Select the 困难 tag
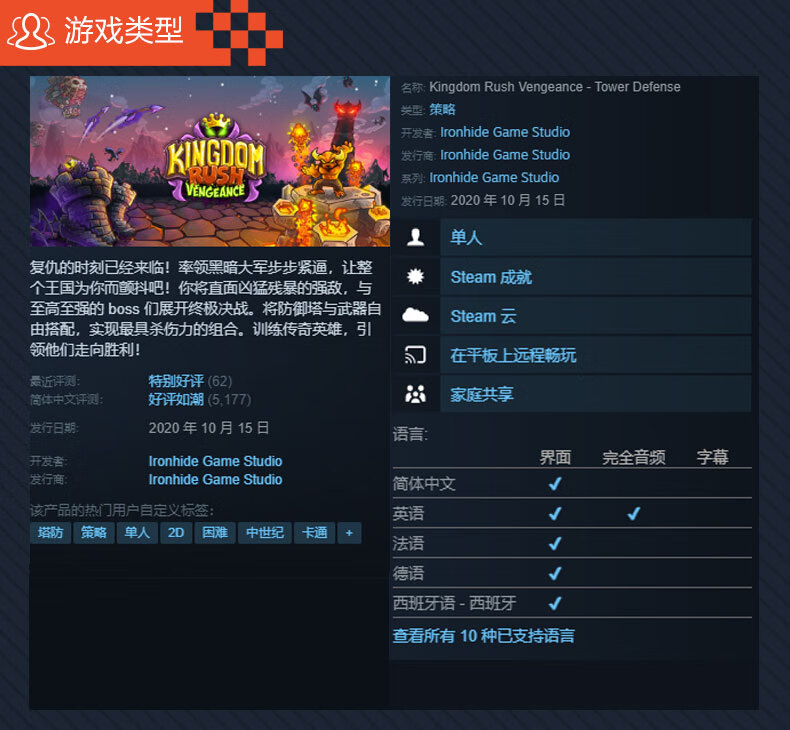Image resolution: width=790 pixels, height=730 pixels. (x=215, y=533)
